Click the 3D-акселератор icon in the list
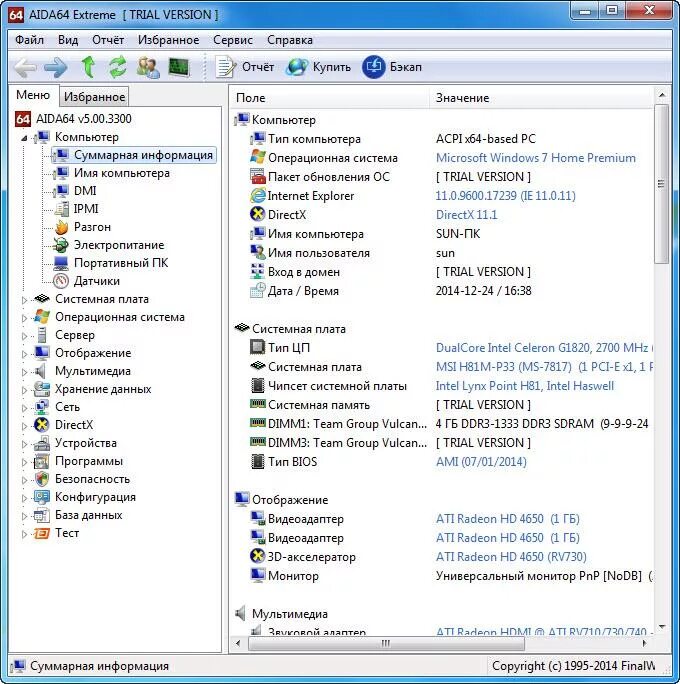680x684 pixels. (x=257, y=557)
